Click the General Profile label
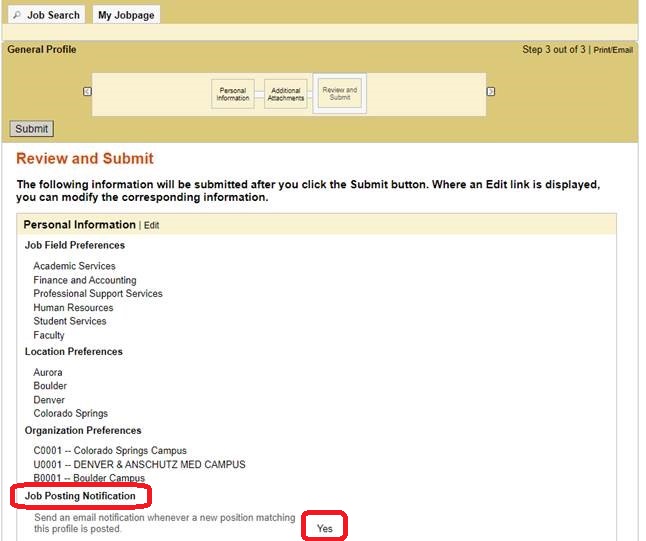The height and width of the screenshot is (541, 646). [42, 49]
